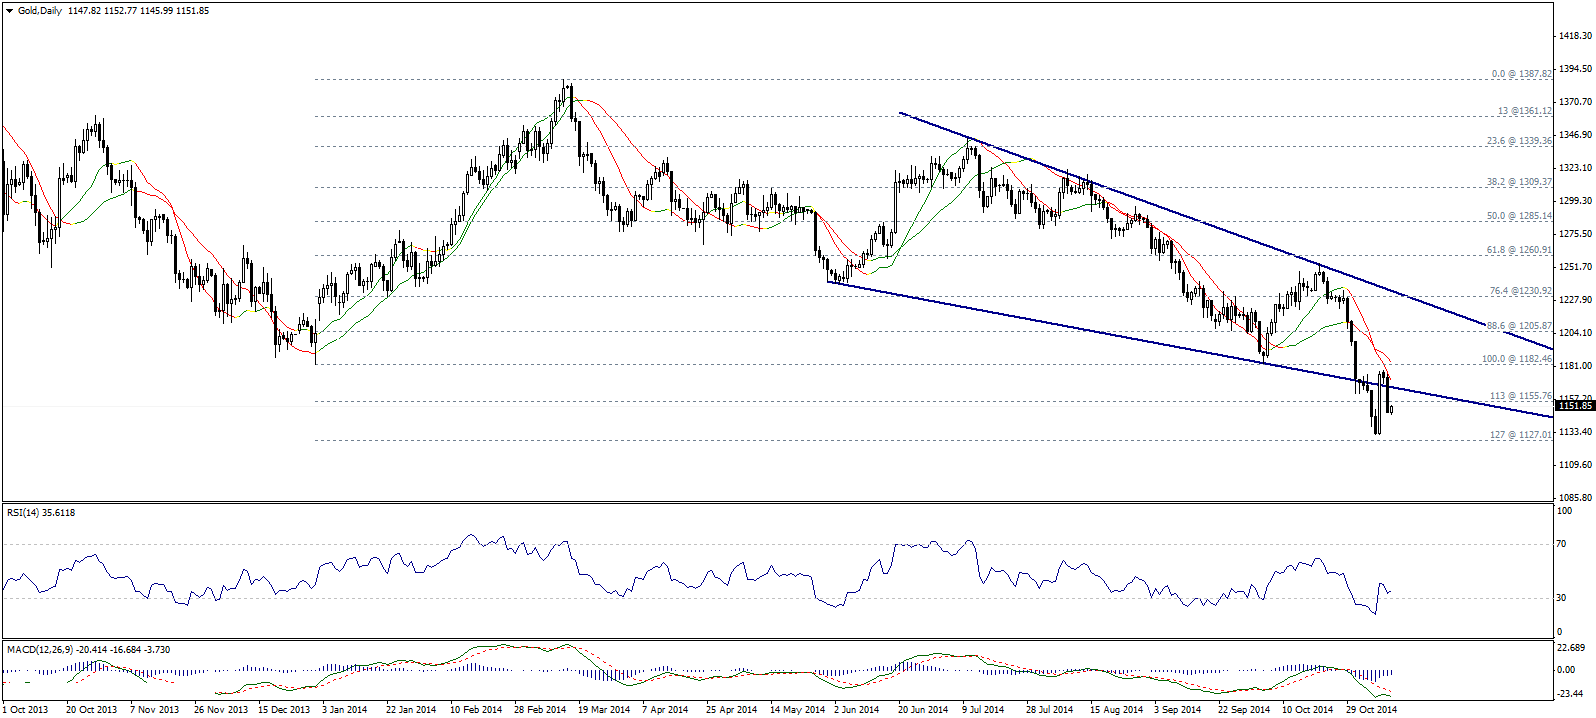This screenshot has width=1596, height=718.
Task: Click the 1299.30 price axis label
Action: tap(1575, 201)
